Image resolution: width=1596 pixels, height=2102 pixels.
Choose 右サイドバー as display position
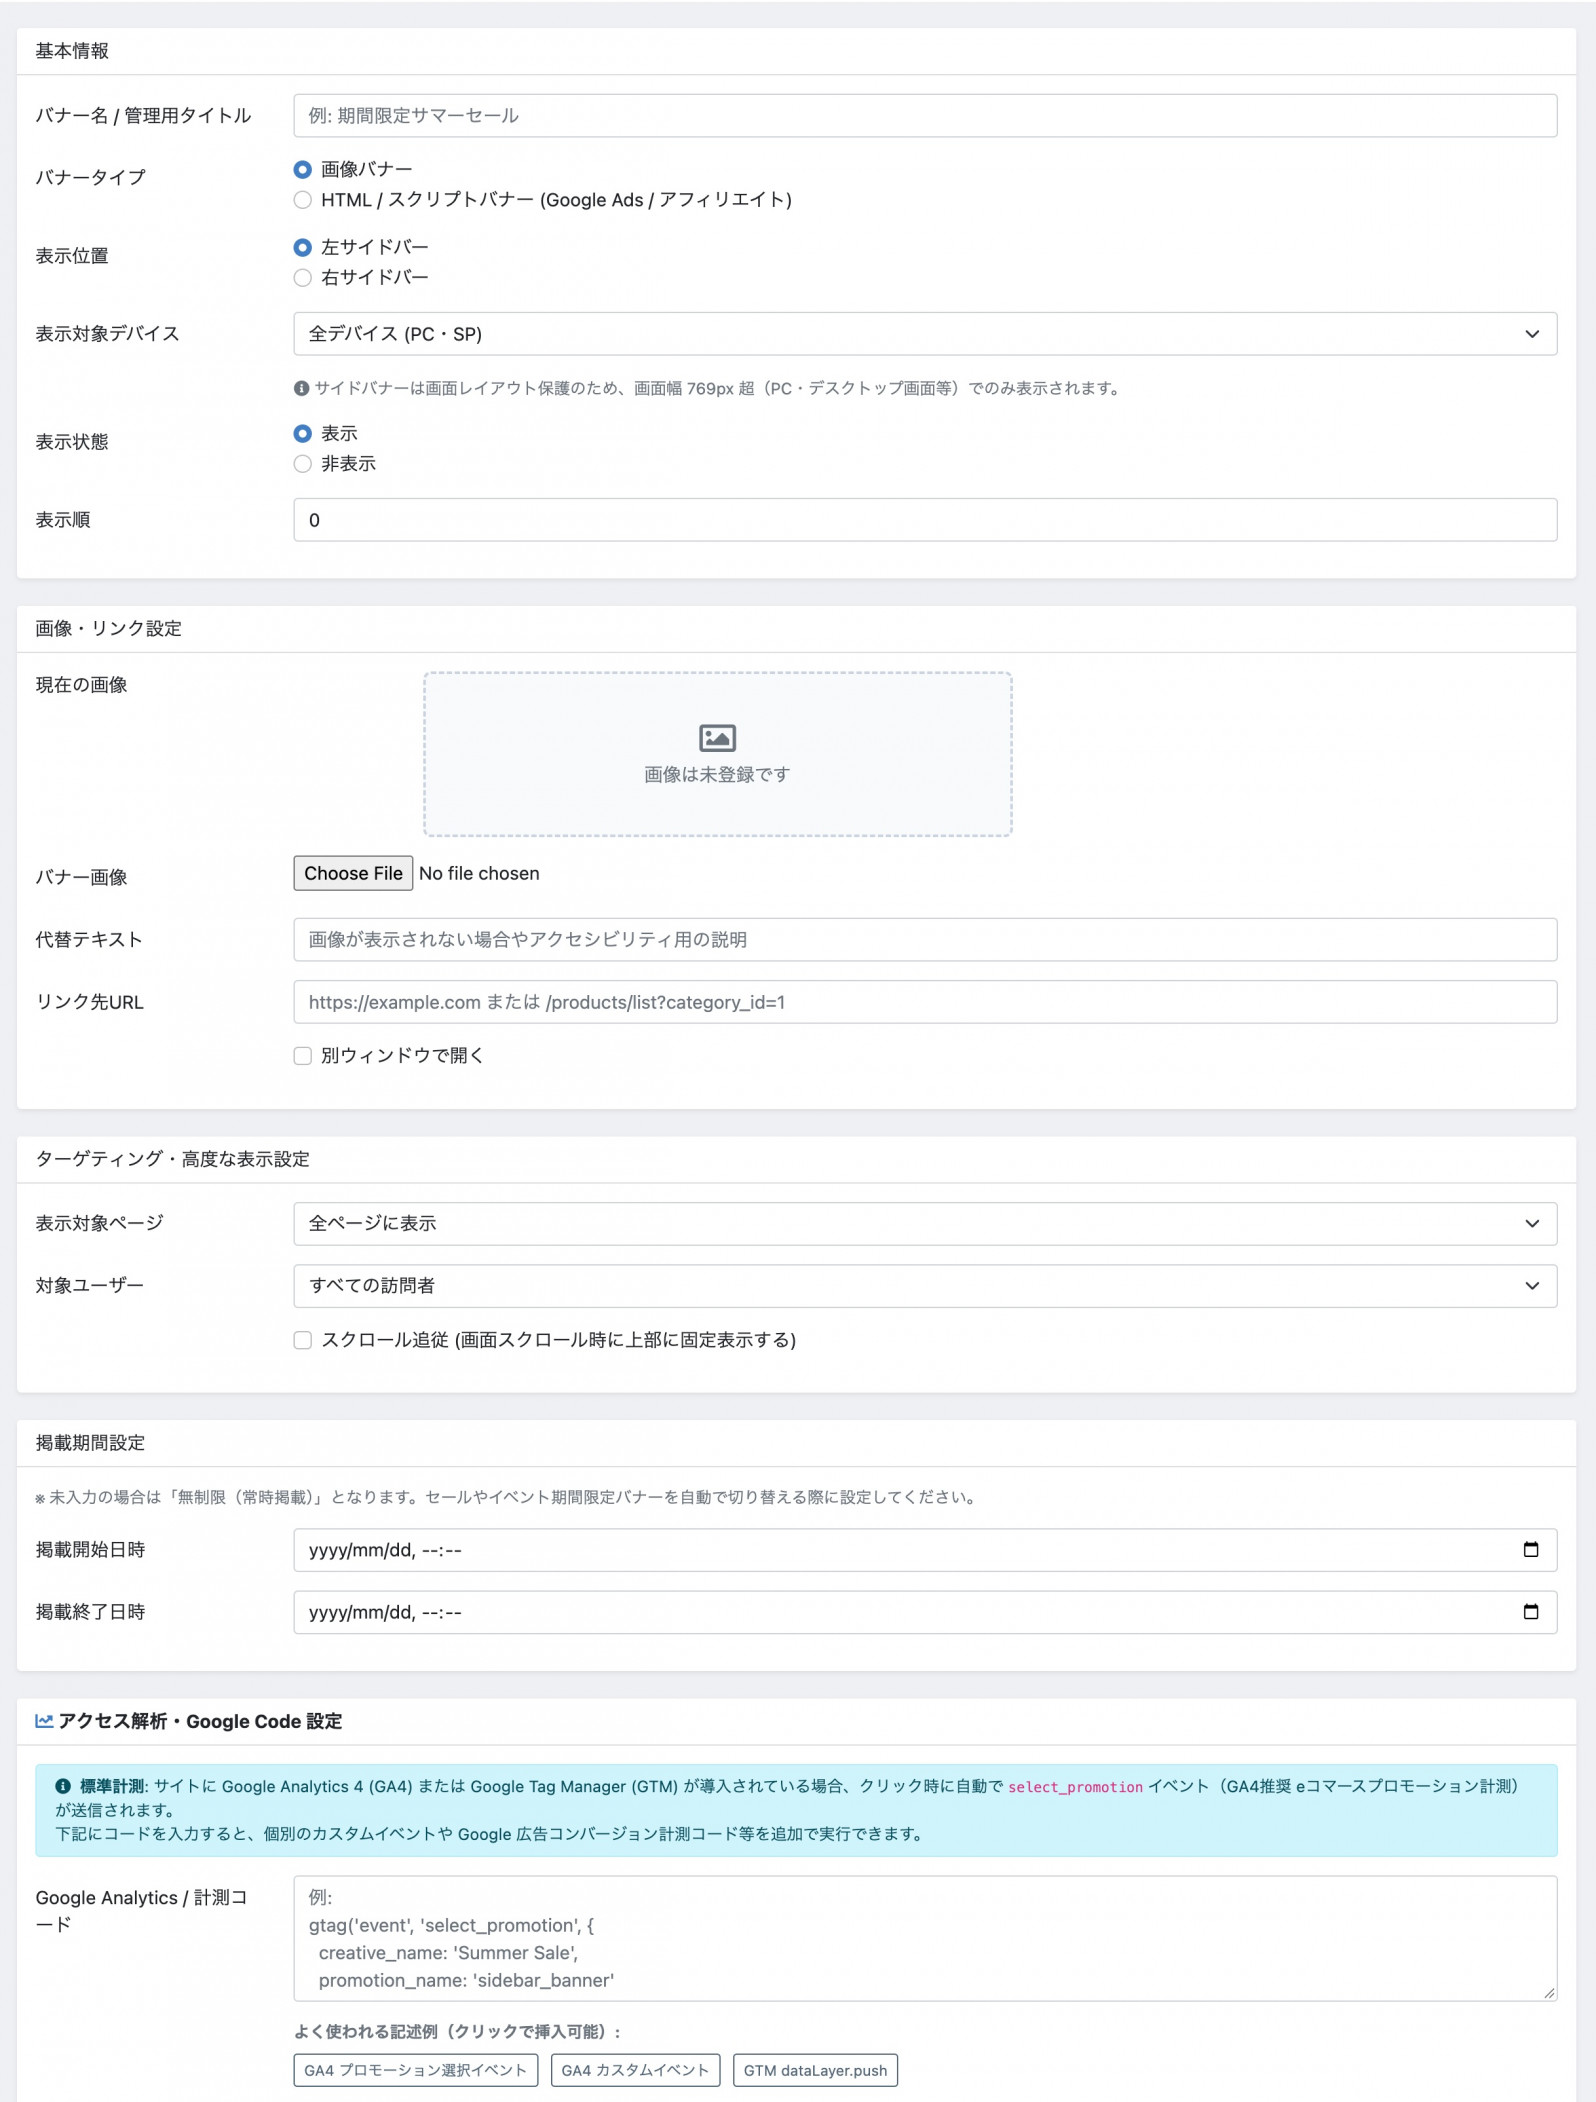click(x=302, y=278)
